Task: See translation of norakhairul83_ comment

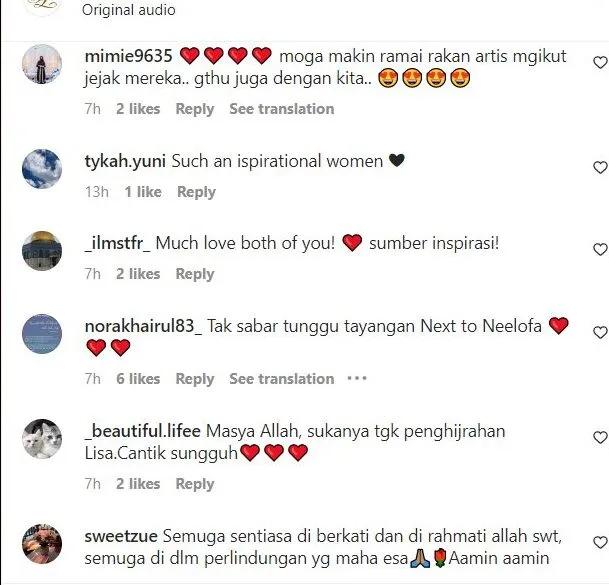Action: [x=282, y=379]
